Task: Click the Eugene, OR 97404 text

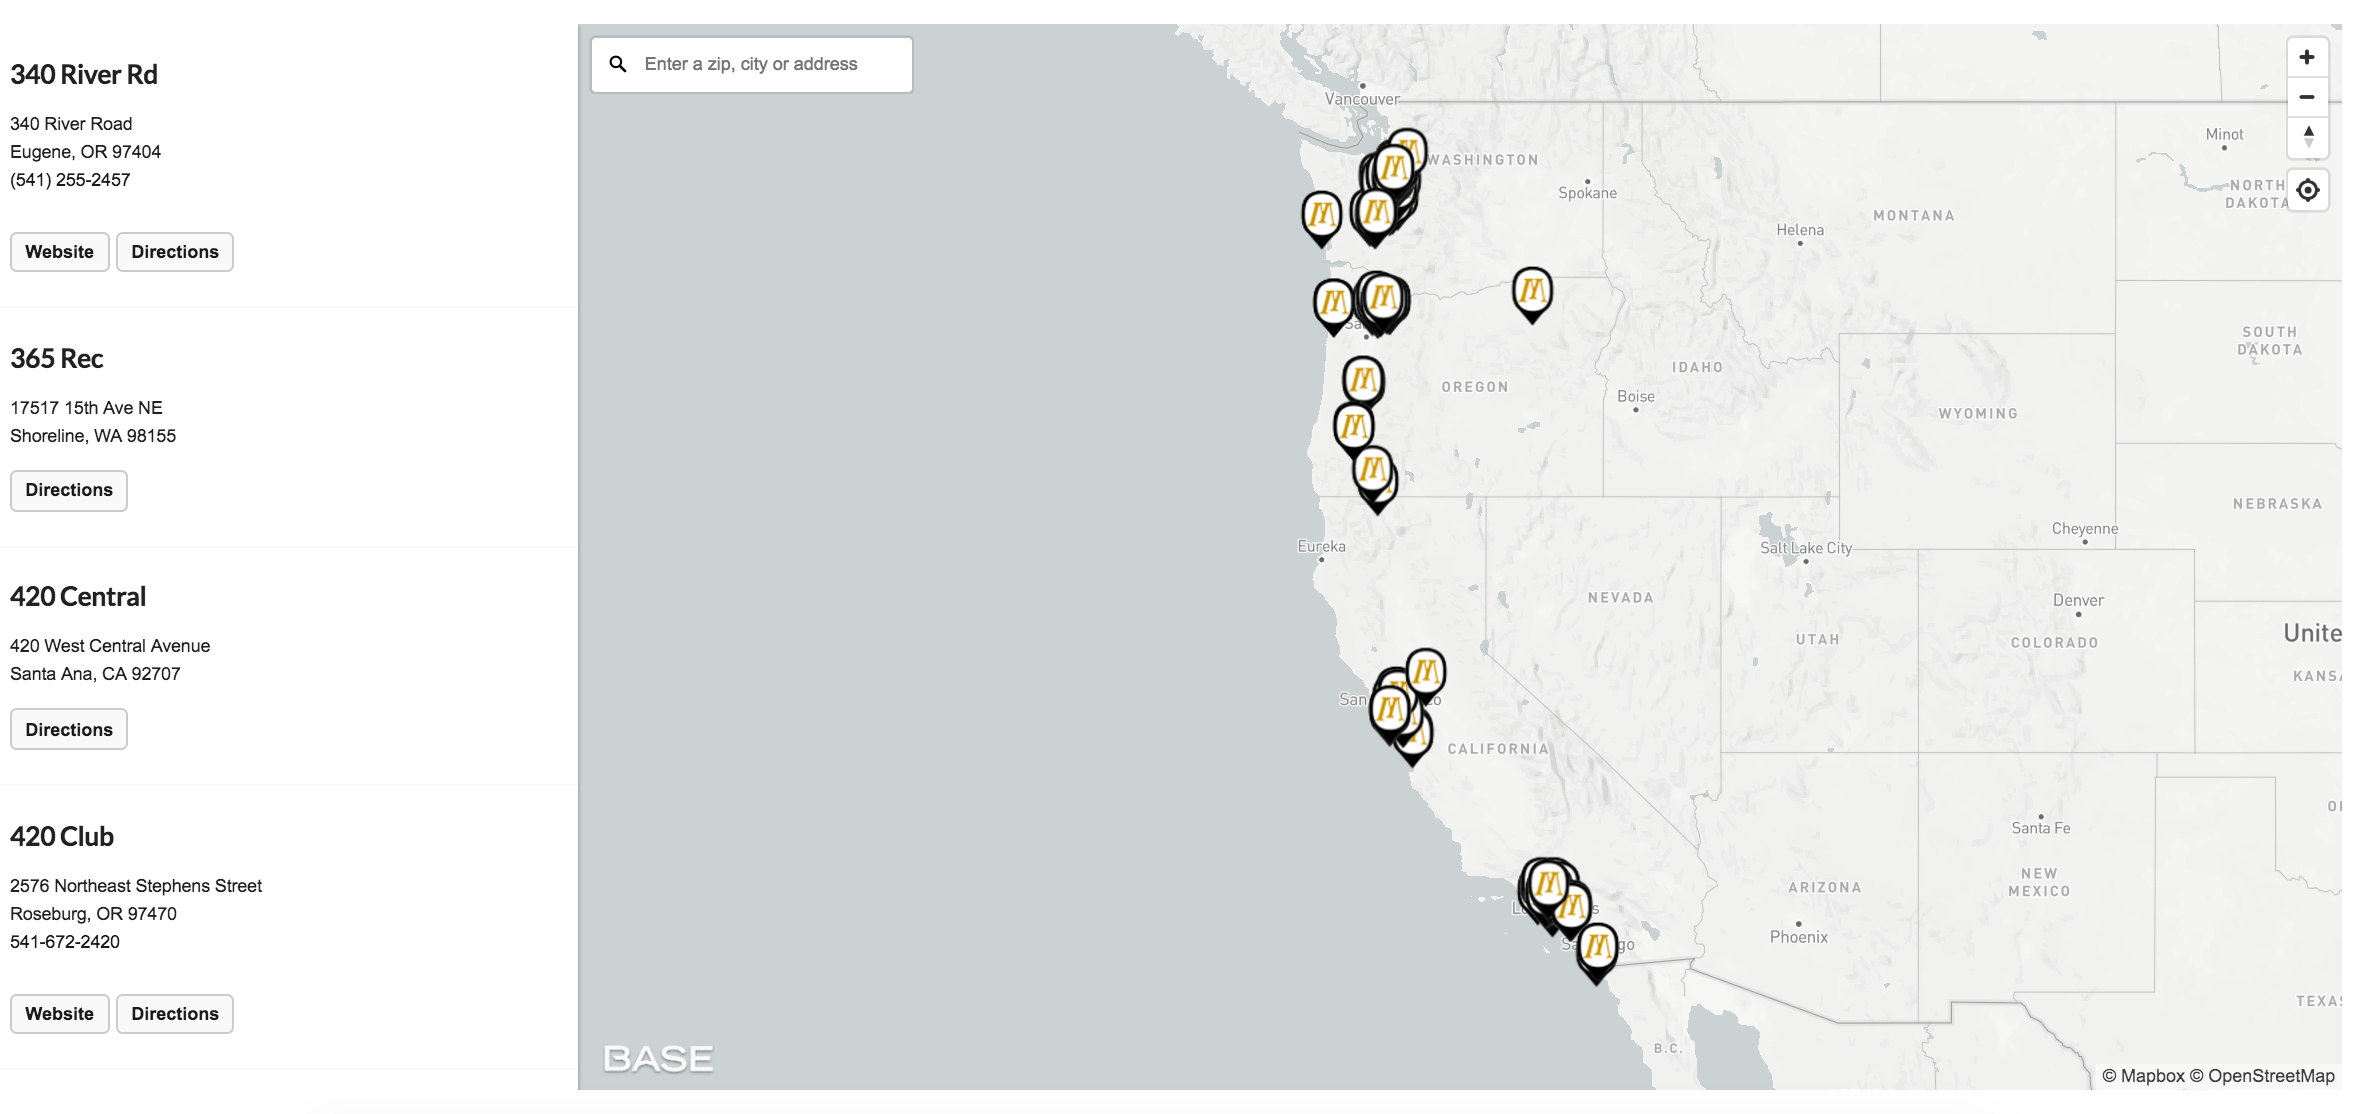Action: click(x=85, y=152)
